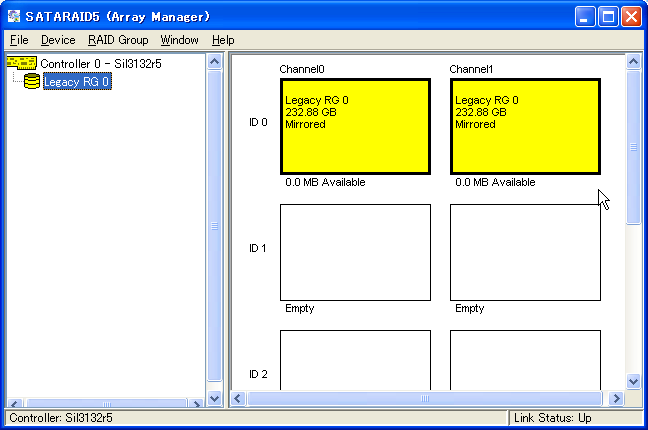Select the Controller 0 card icon
The width and height of the screenshot is (648, 430).
(x=22, y=63)
